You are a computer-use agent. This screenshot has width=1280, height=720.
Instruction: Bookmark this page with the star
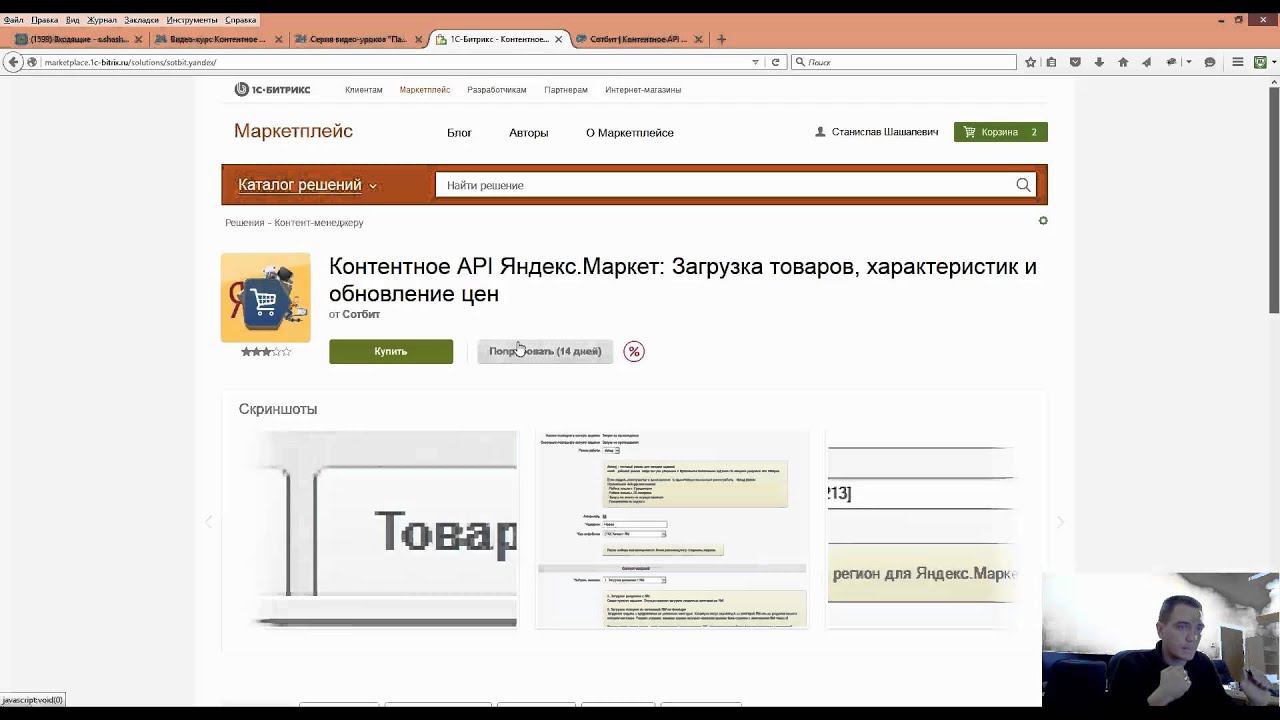pyautogui.click(x=1030, y=62)
